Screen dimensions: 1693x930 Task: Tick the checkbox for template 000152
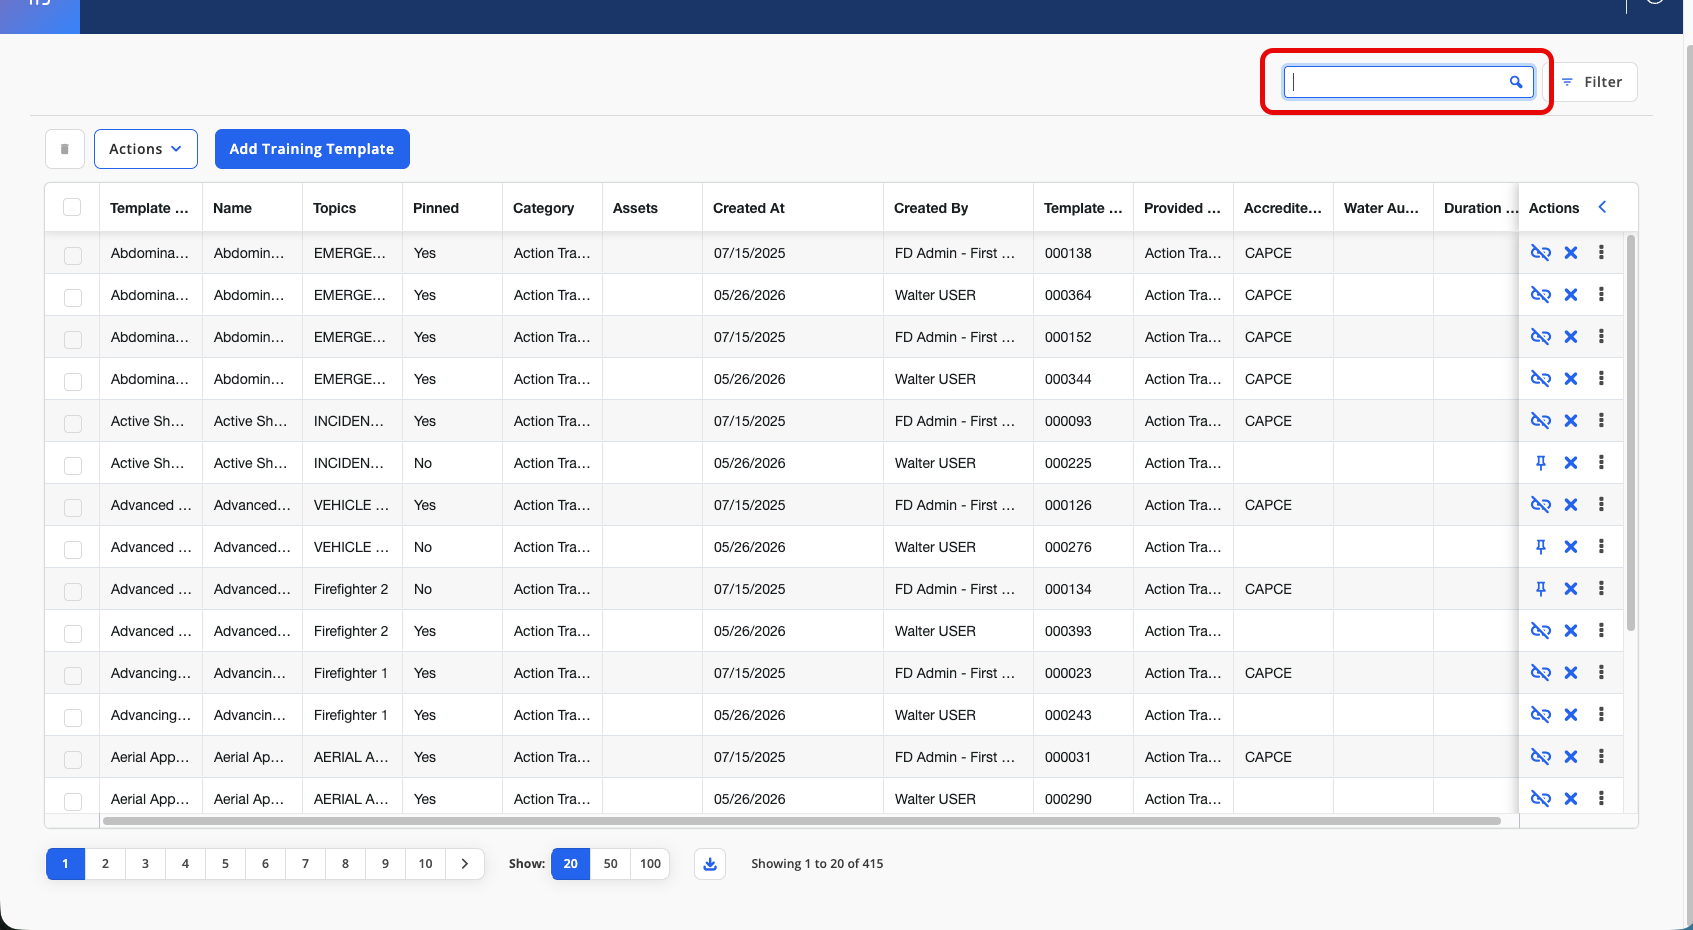pyautogui.click(x=73, y=339)
